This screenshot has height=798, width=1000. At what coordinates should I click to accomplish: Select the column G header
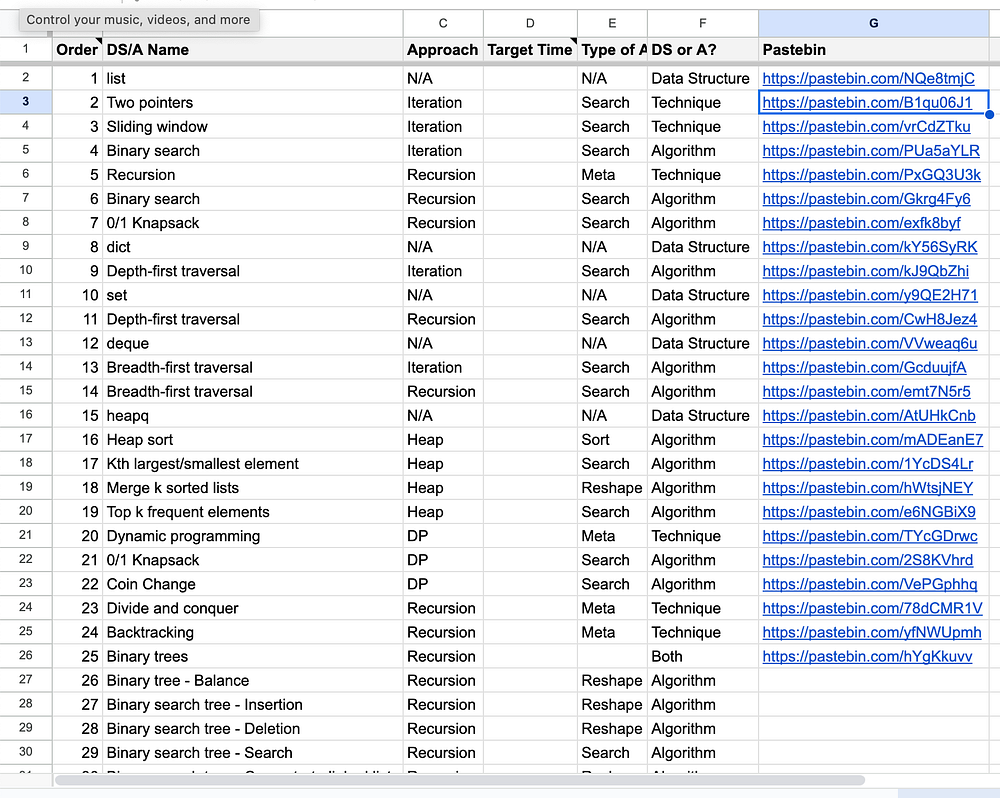(873, 23)
